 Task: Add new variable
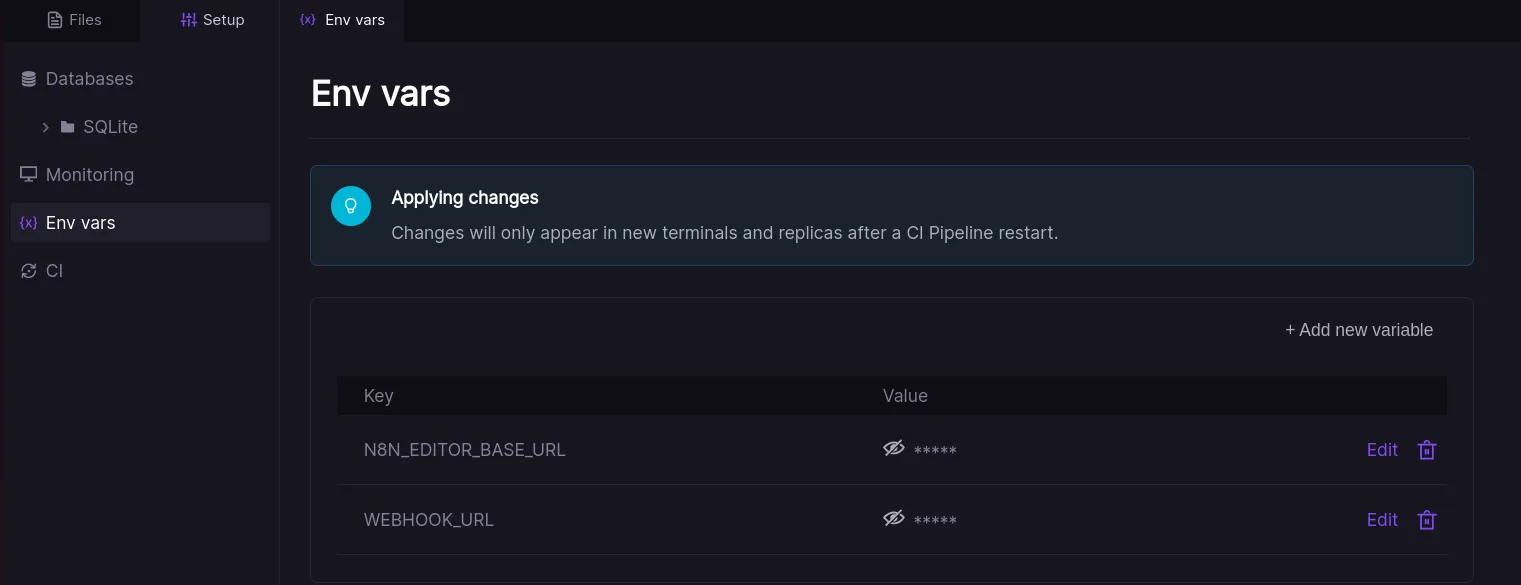1358,330
